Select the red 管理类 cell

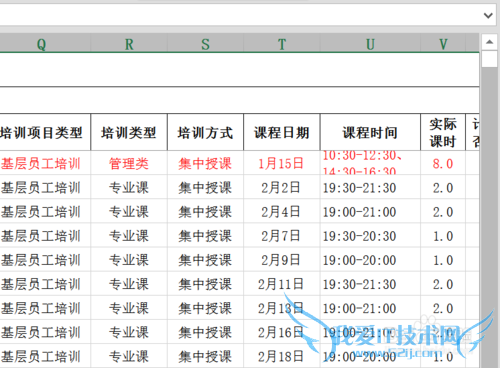pyautogui.click(x=129, y=163)
